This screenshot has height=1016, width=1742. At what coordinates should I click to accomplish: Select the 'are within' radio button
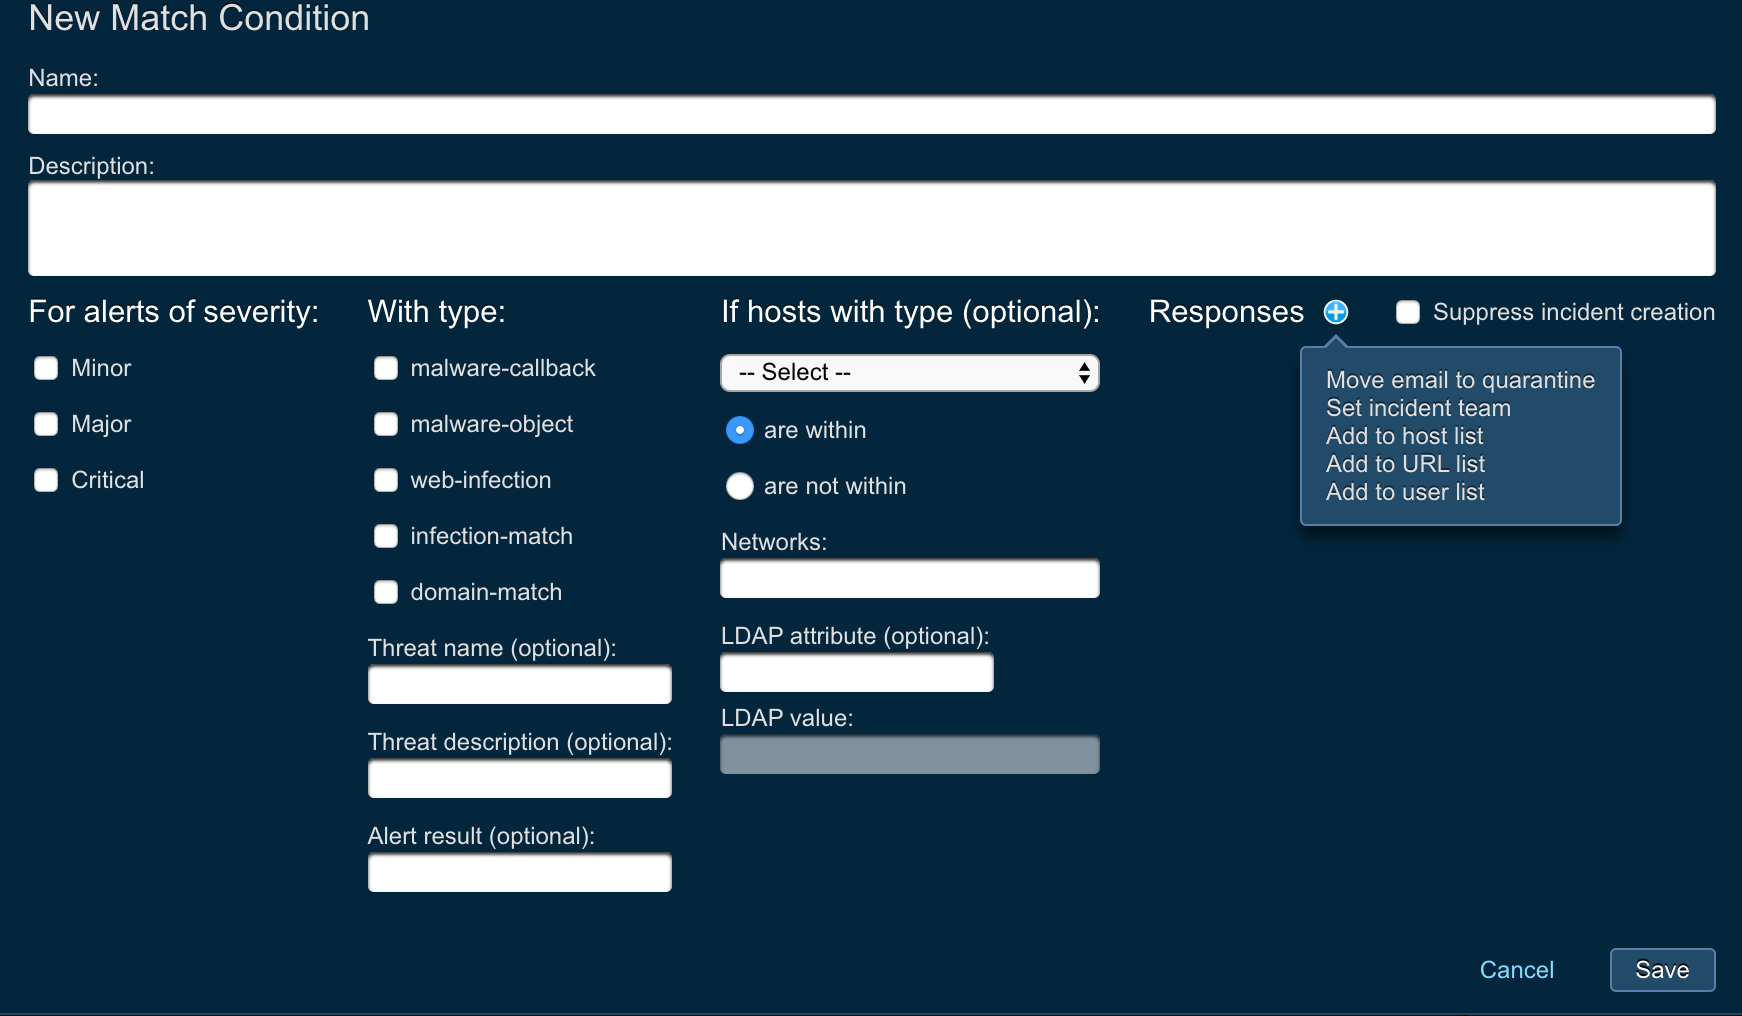[x=739, y=430]
